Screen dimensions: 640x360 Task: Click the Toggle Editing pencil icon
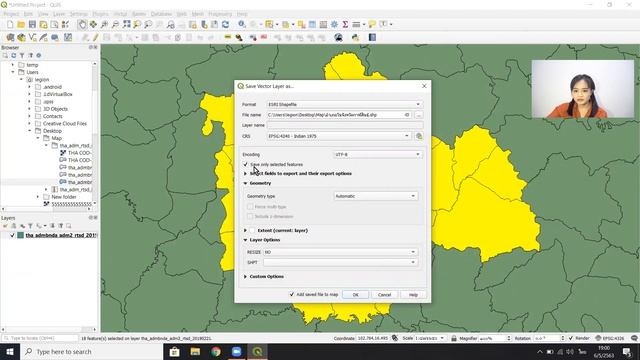click(x=95, y=38)
